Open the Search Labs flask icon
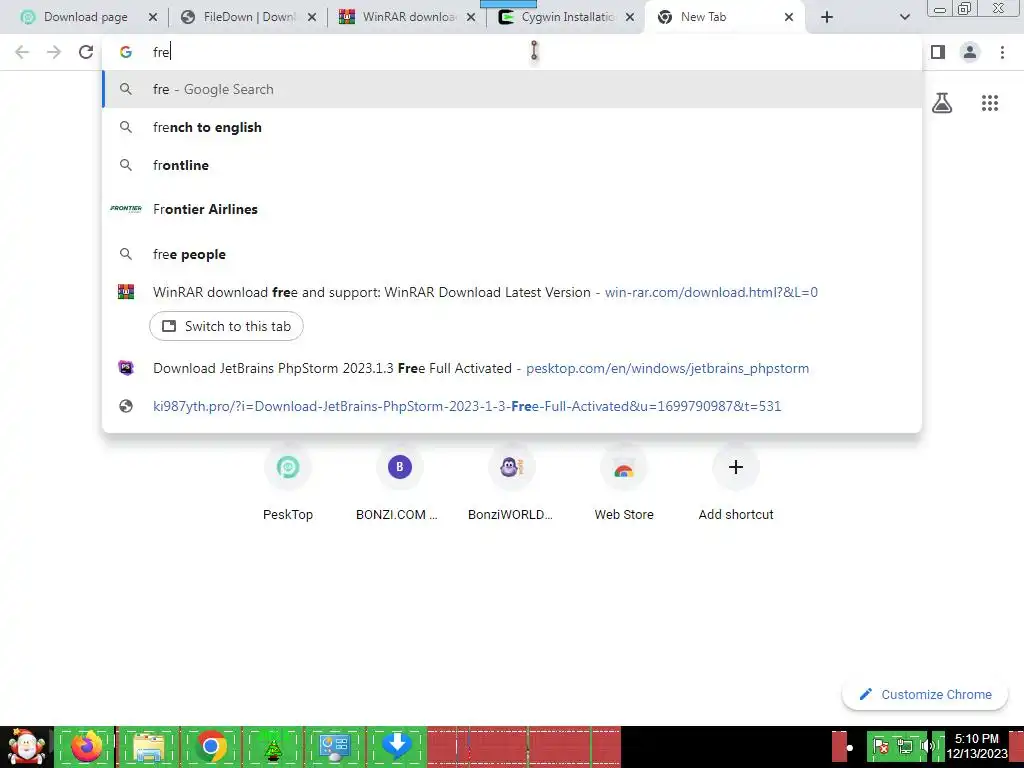Screen dimensions: 1024x768 pos(942,103)
